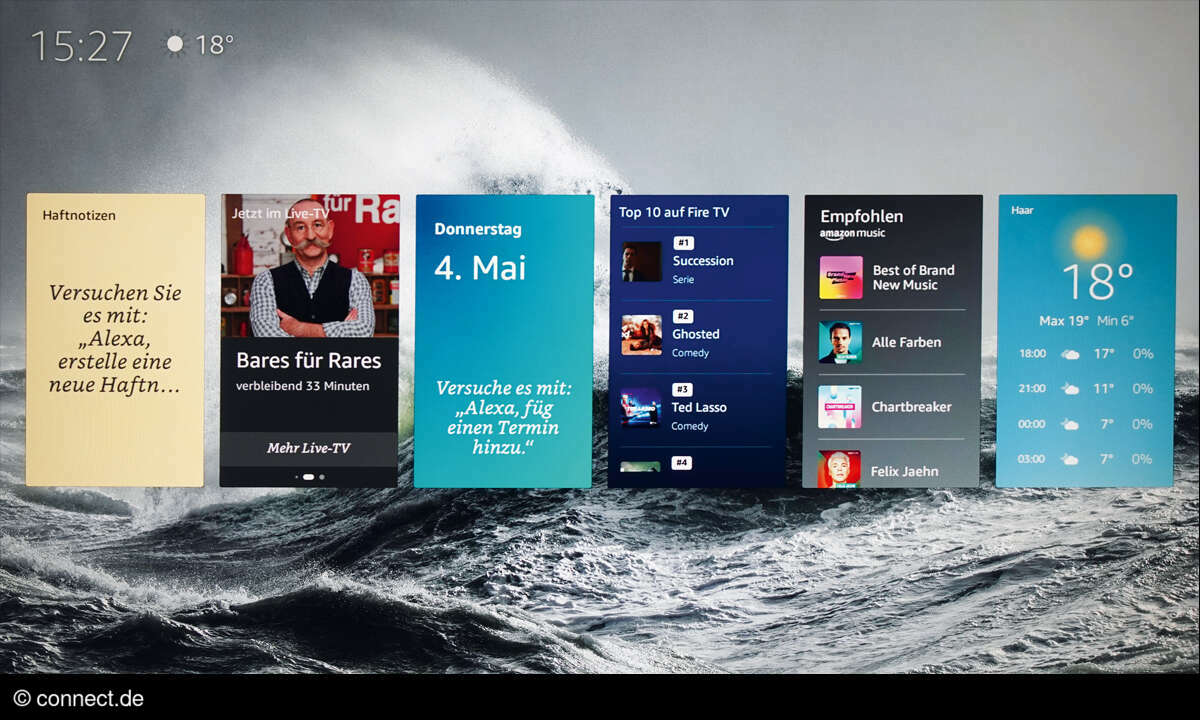Open the Donnerstag 4. Mai calendar widget
This screenshot has height=720, width=1200.
[504, 341]
